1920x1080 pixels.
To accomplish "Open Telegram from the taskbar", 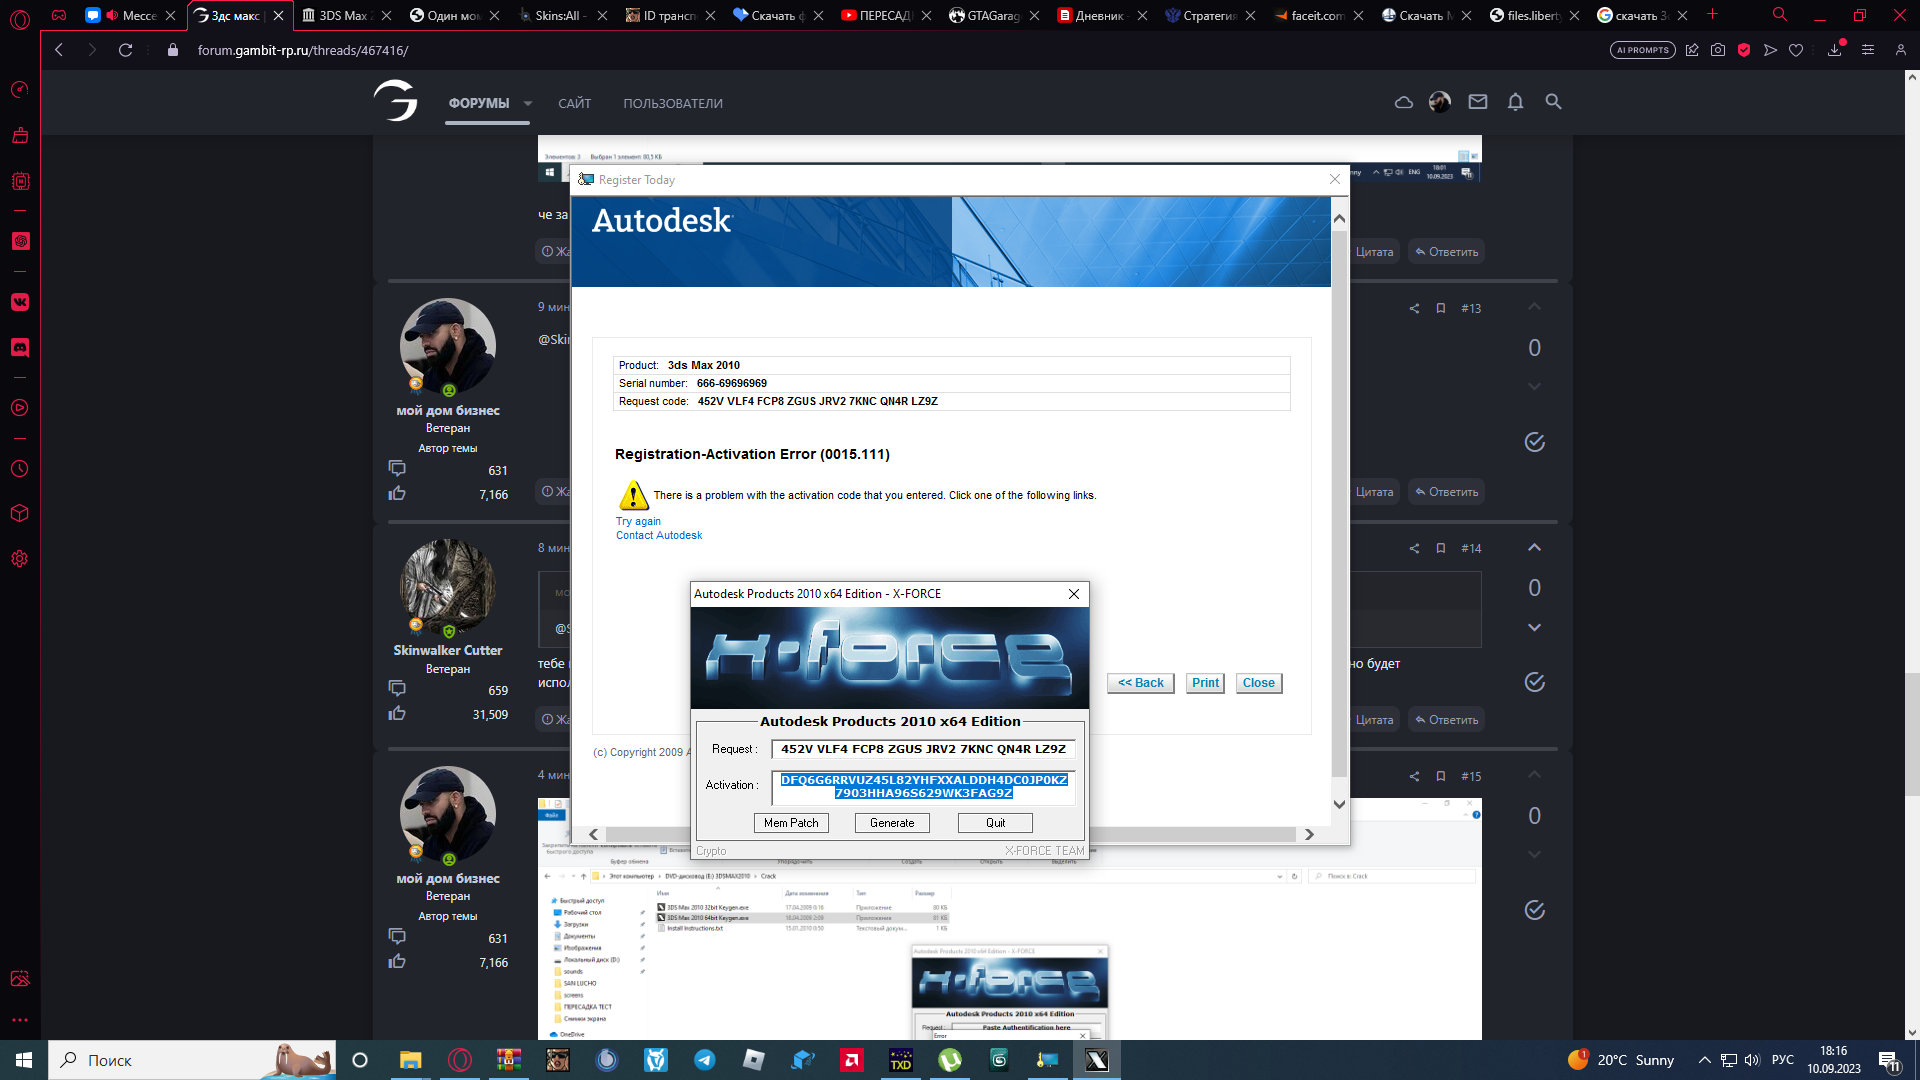I will tap(704, 1060).
